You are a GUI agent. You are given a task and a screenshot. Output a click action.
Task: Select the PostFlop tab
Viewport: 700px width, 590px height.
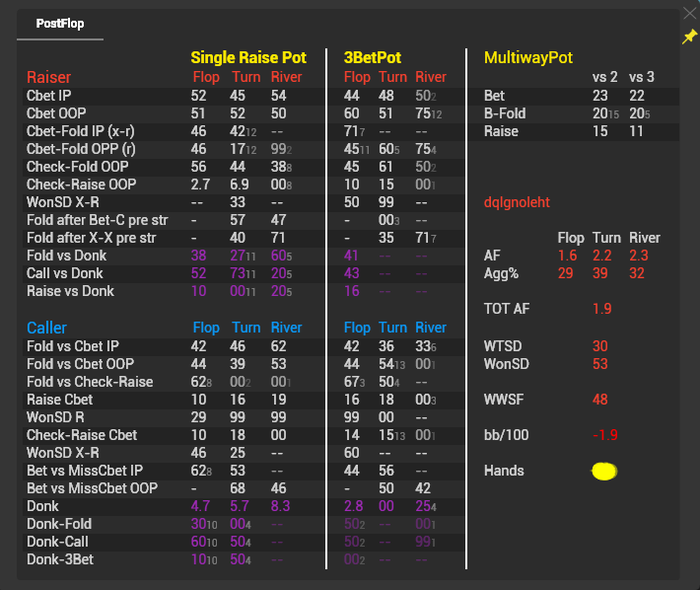[60, 24]
